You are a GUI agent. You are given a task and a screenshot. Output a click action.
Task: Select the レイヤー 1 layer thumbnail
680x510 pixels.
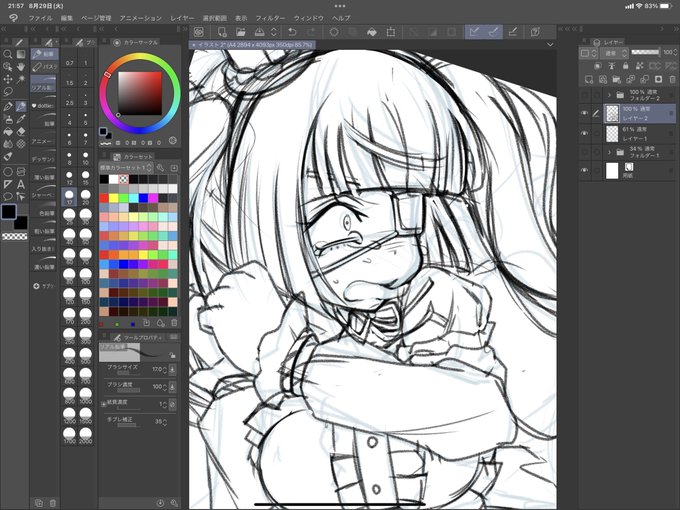coord(612,133)
